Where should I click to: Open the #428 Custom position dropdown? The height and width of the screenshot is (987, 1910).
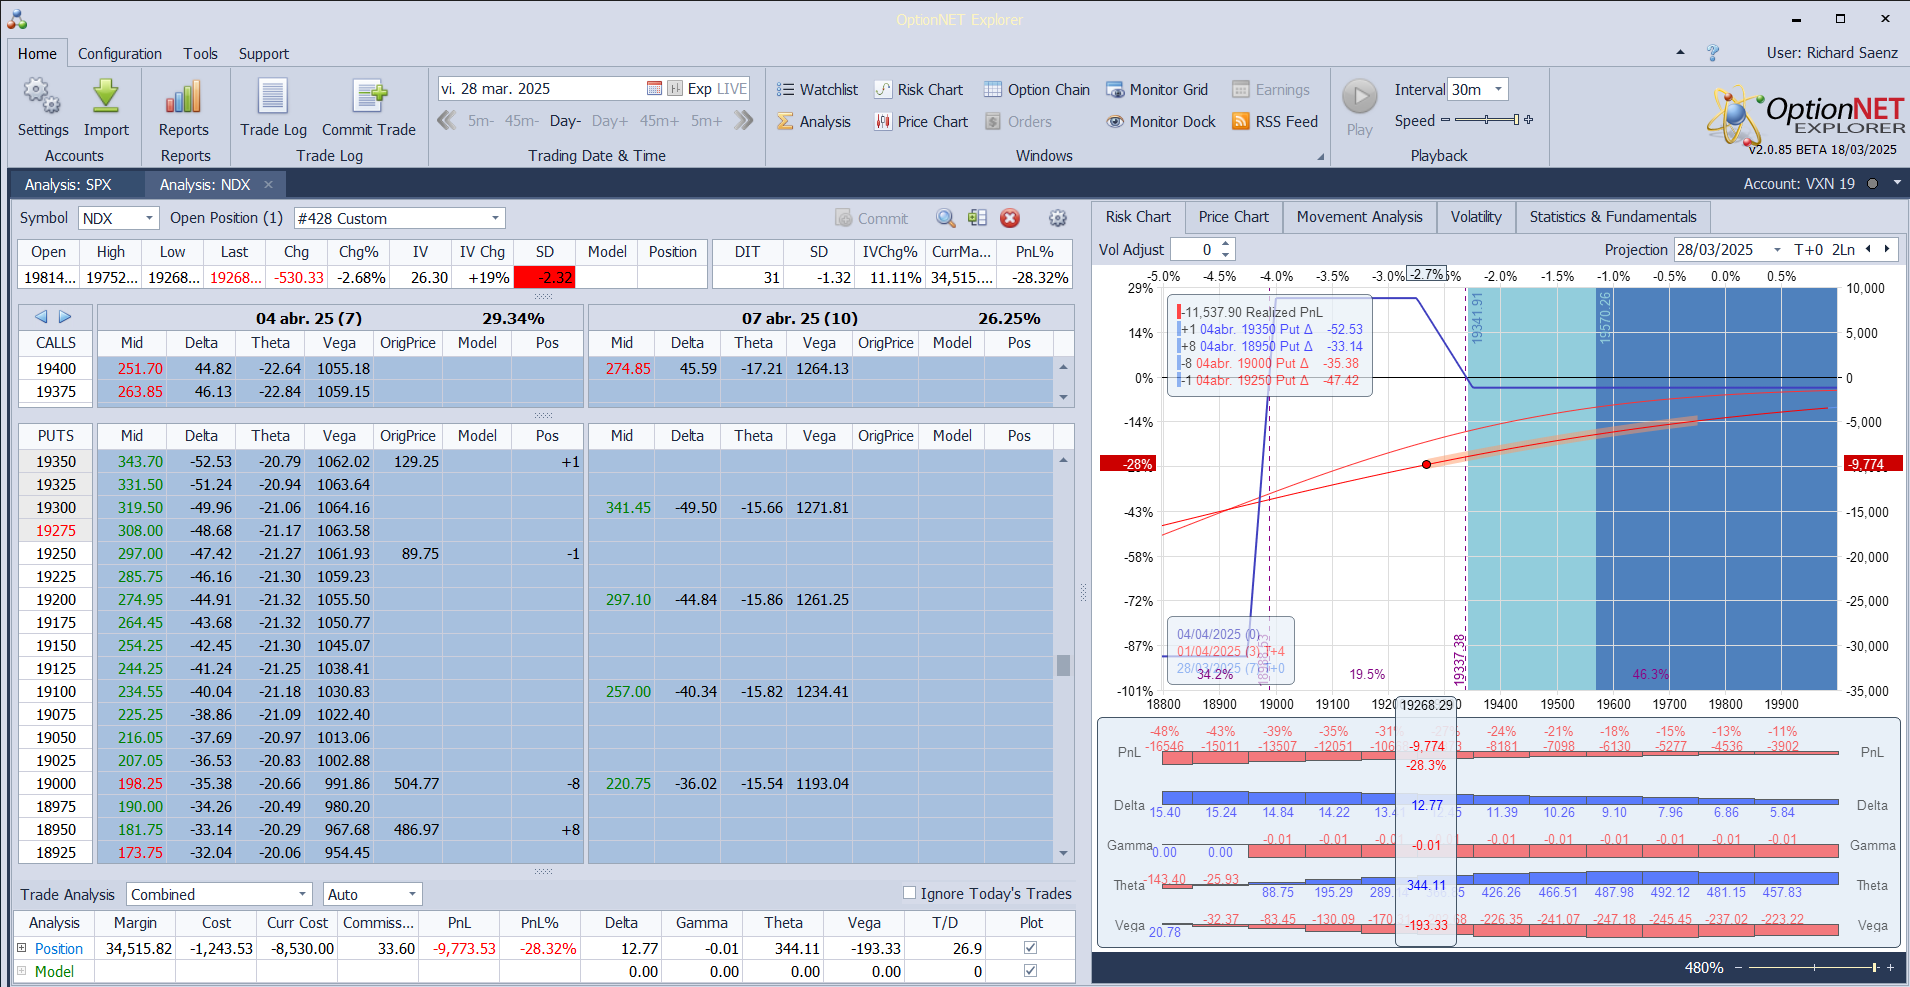[495, 218]
